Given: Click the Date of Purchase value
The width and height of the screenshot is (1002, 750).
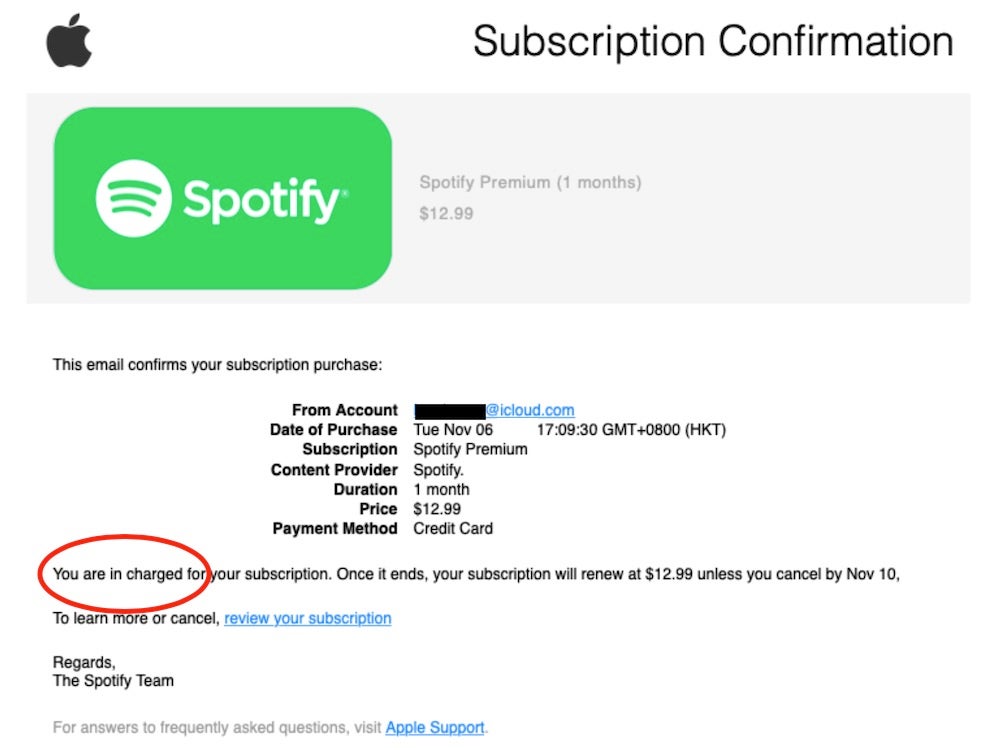Looking at the screenshot, I should click(569, 430).
